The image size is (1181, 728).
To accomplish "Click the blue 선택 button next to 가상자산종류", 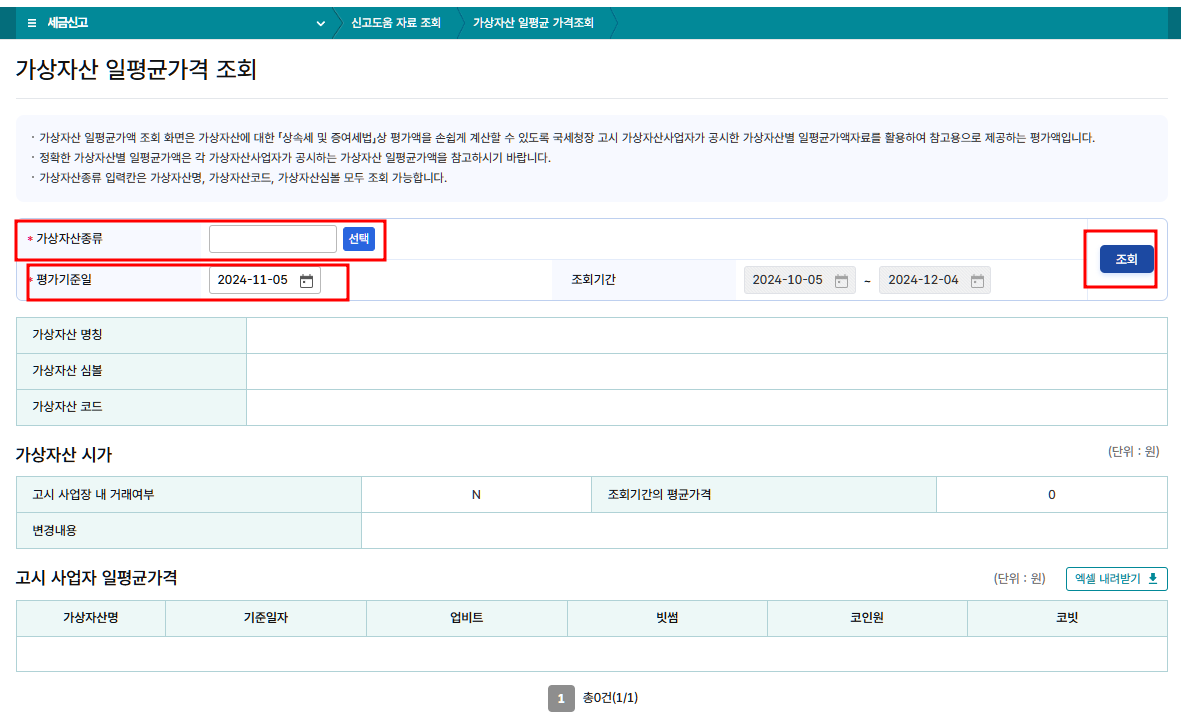I will (x=358, y=238).
